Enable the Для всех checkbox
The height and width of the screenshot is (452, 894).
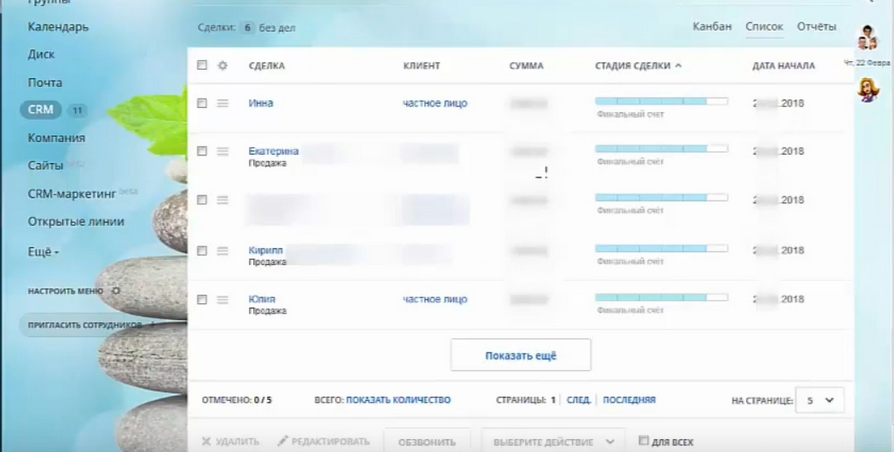pos(644,441)
